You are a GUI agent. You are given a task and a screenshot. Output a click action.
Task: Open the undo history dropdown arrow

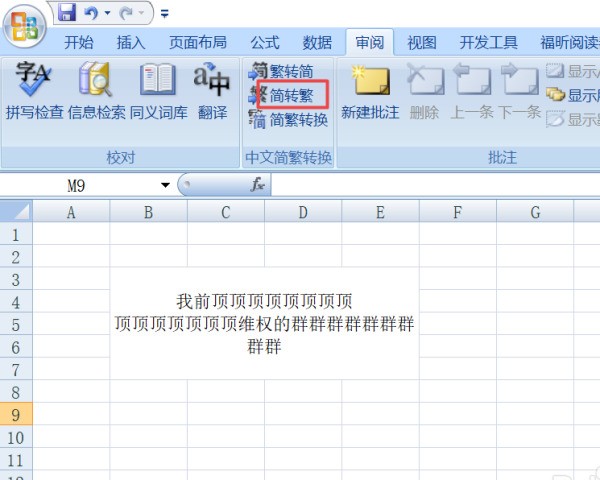(108, 13)
